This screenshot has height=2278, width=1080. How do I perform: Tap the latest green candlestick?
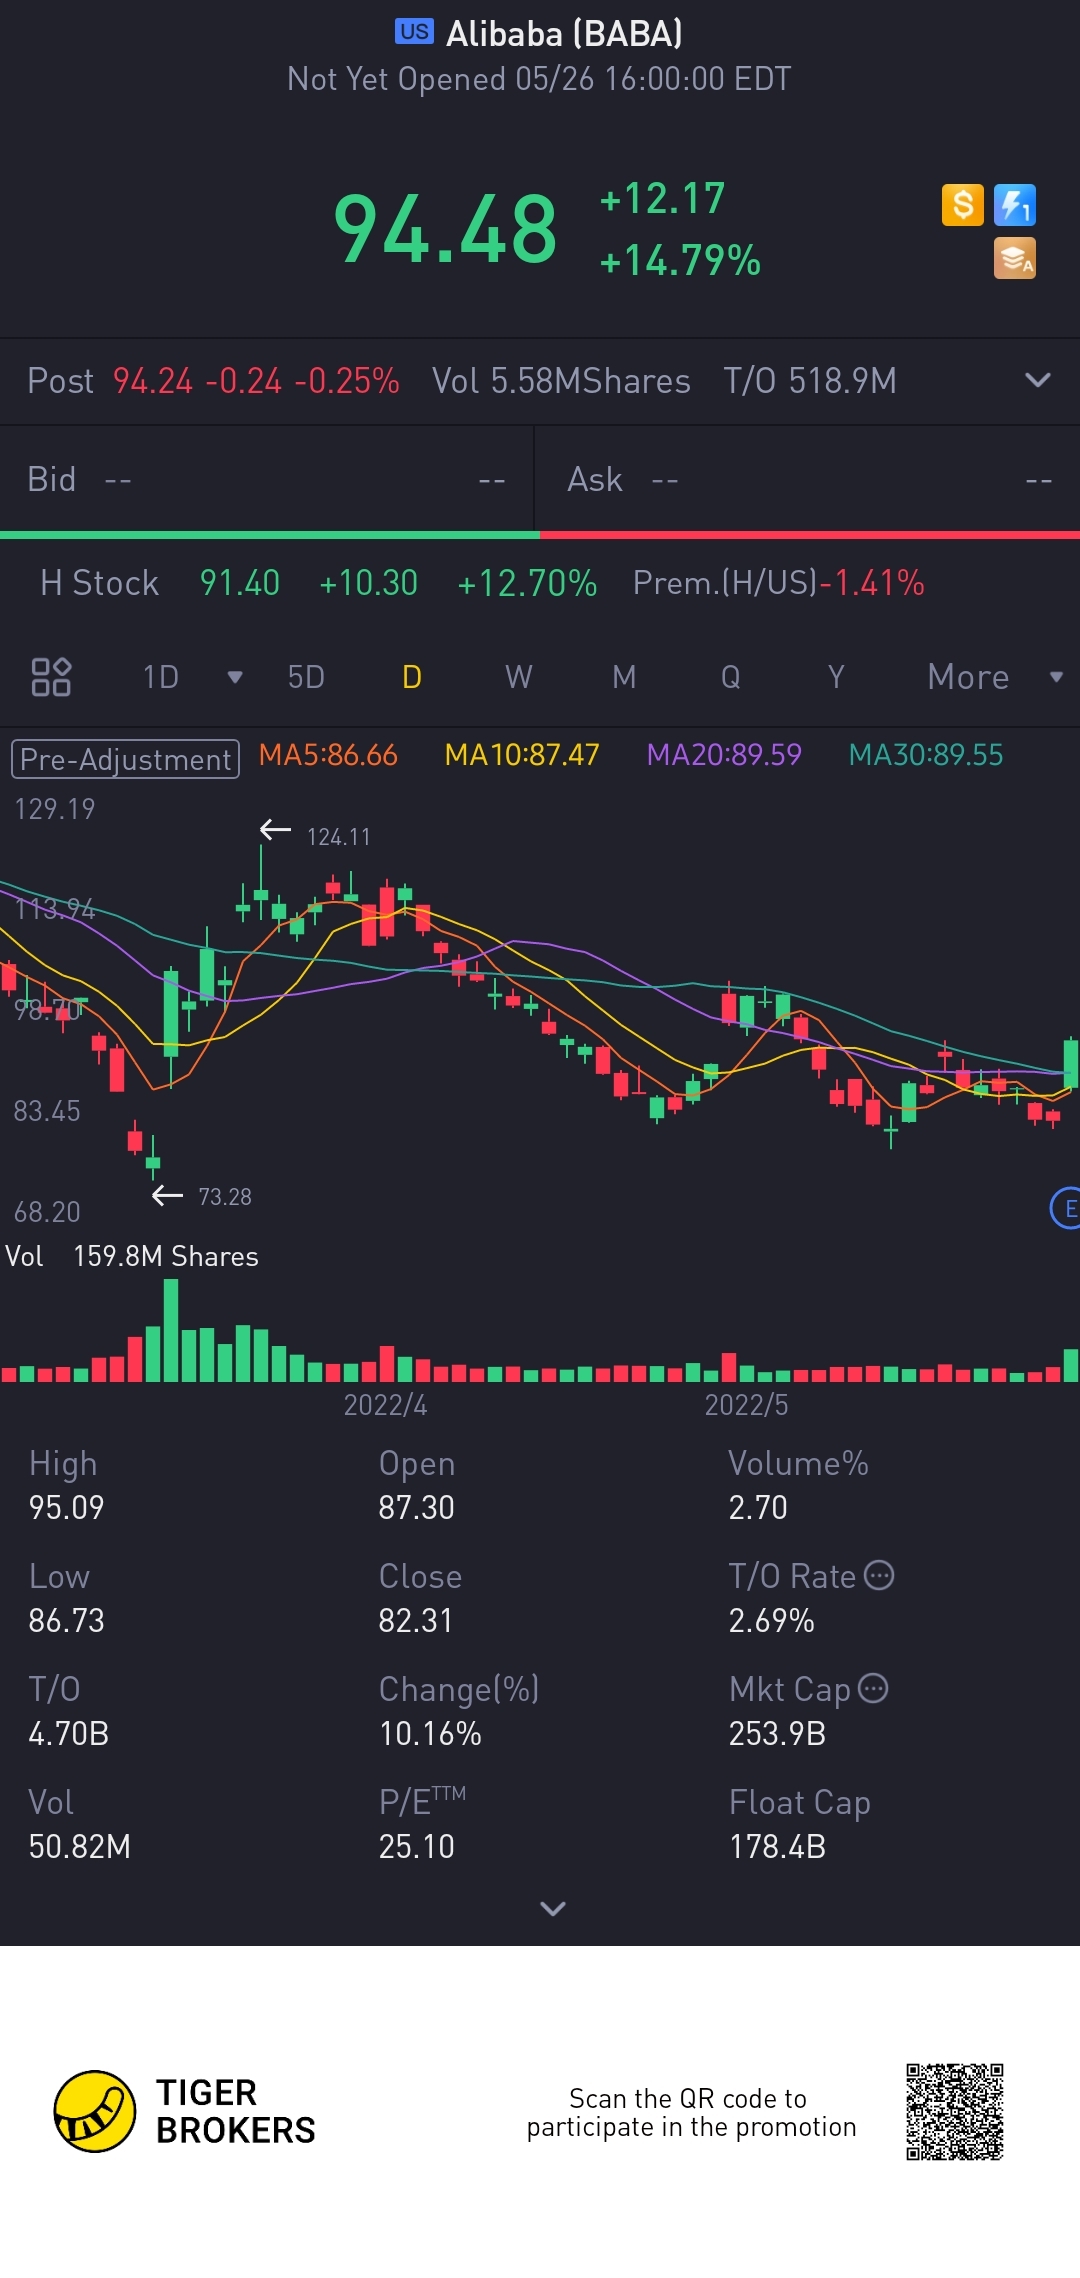[x=1071, y=1063]
